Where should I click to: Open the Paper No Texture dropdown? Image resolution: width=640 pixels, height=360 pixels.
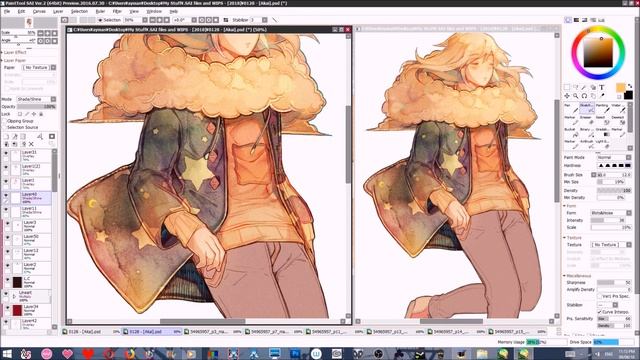coord(39,67)
